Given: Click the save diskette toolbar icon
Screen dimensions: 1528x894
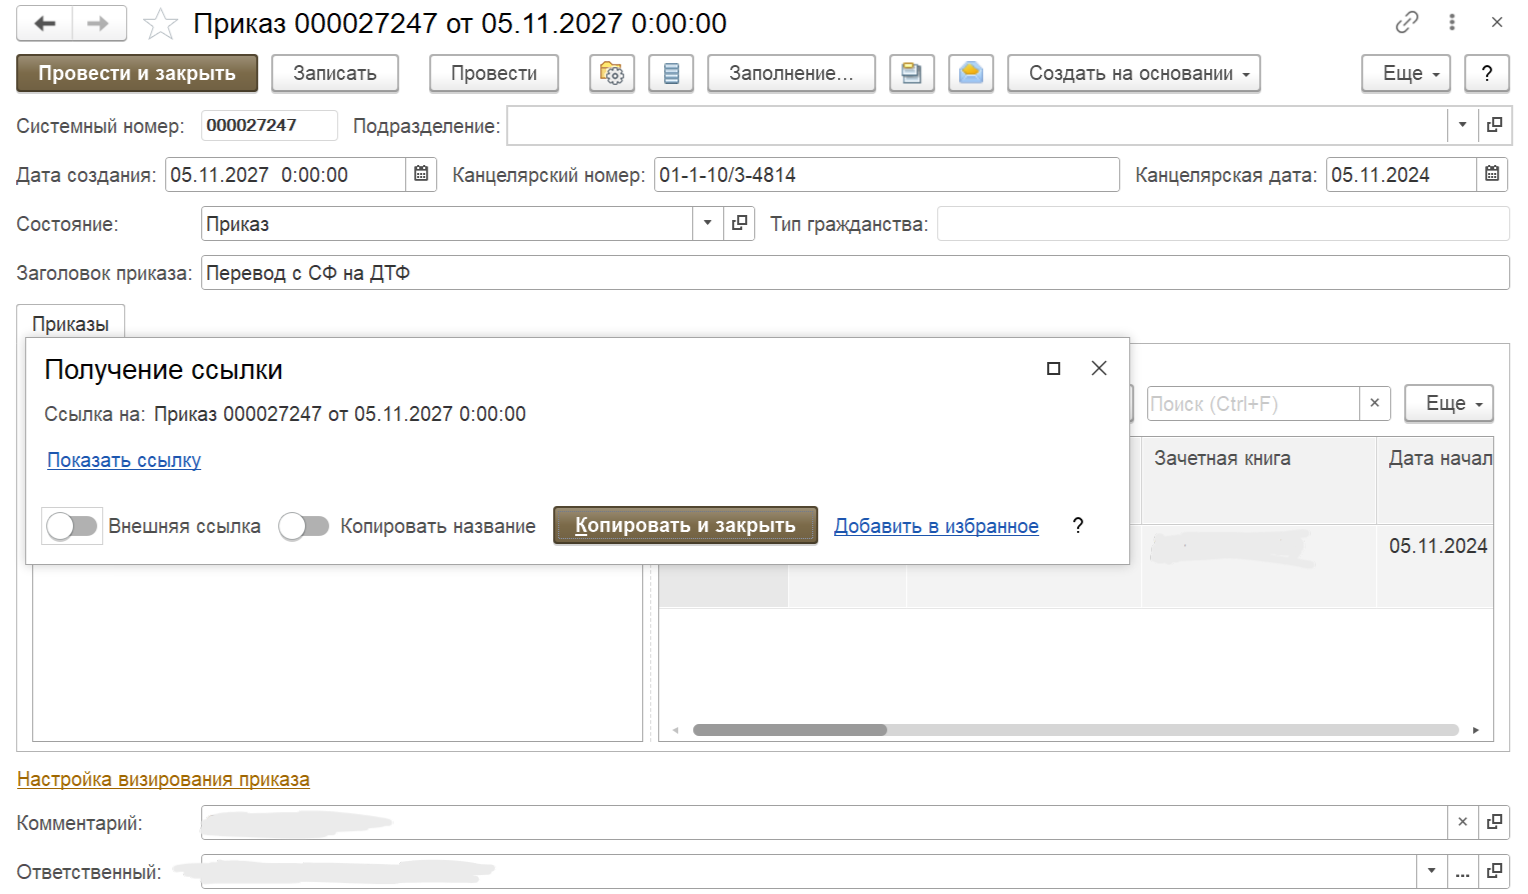Looking at the screenshot, I should click(911, 74).
